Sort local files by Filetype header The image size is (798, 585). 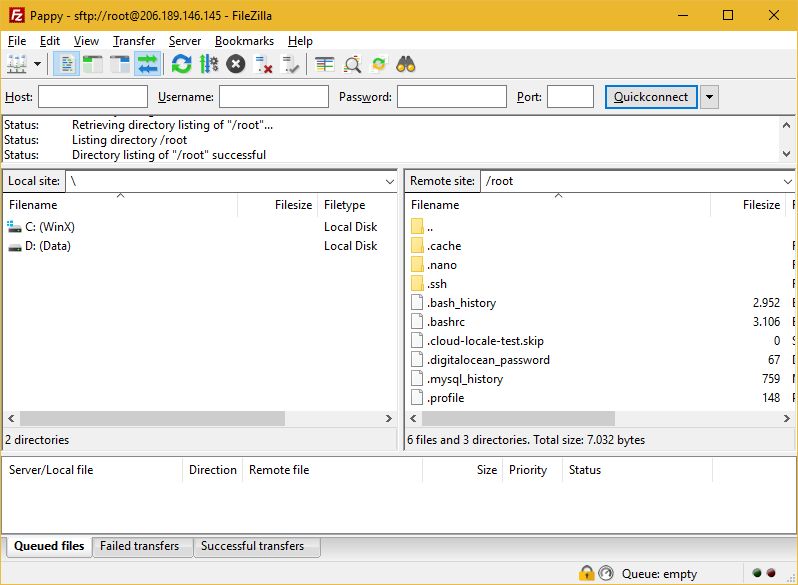coord(357,205)
